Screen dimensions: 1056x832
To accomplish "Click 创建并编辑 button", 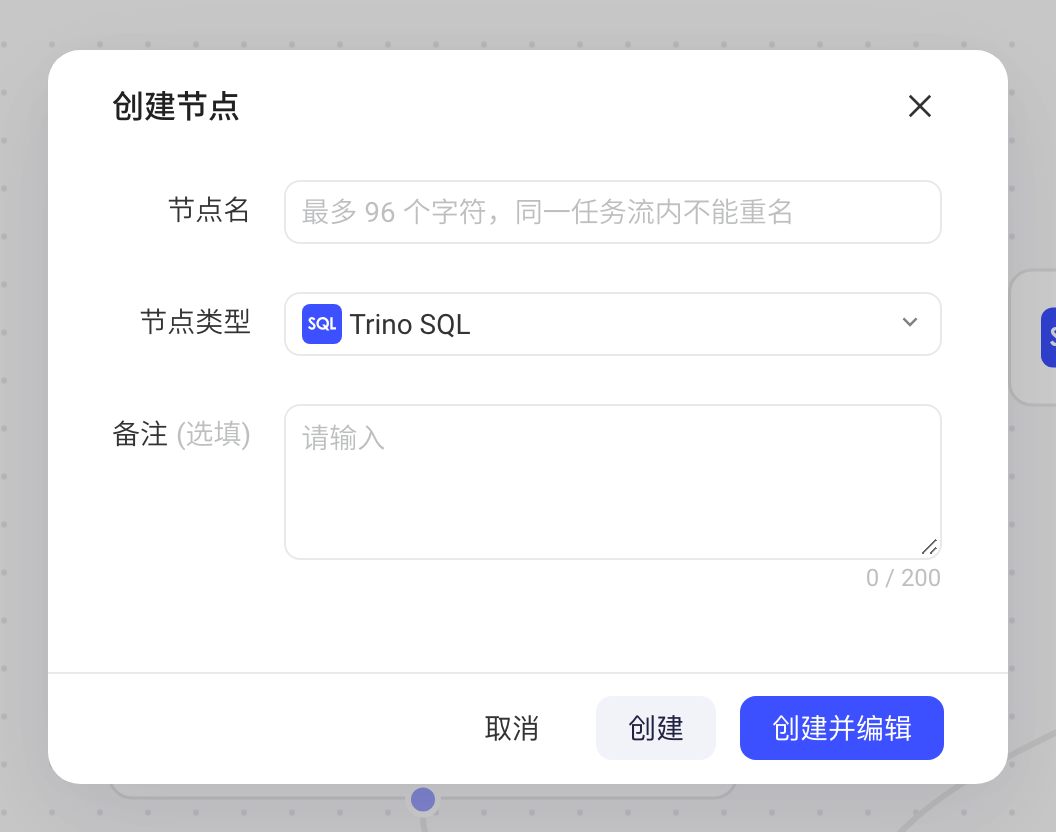I will [x=841, y=728].
